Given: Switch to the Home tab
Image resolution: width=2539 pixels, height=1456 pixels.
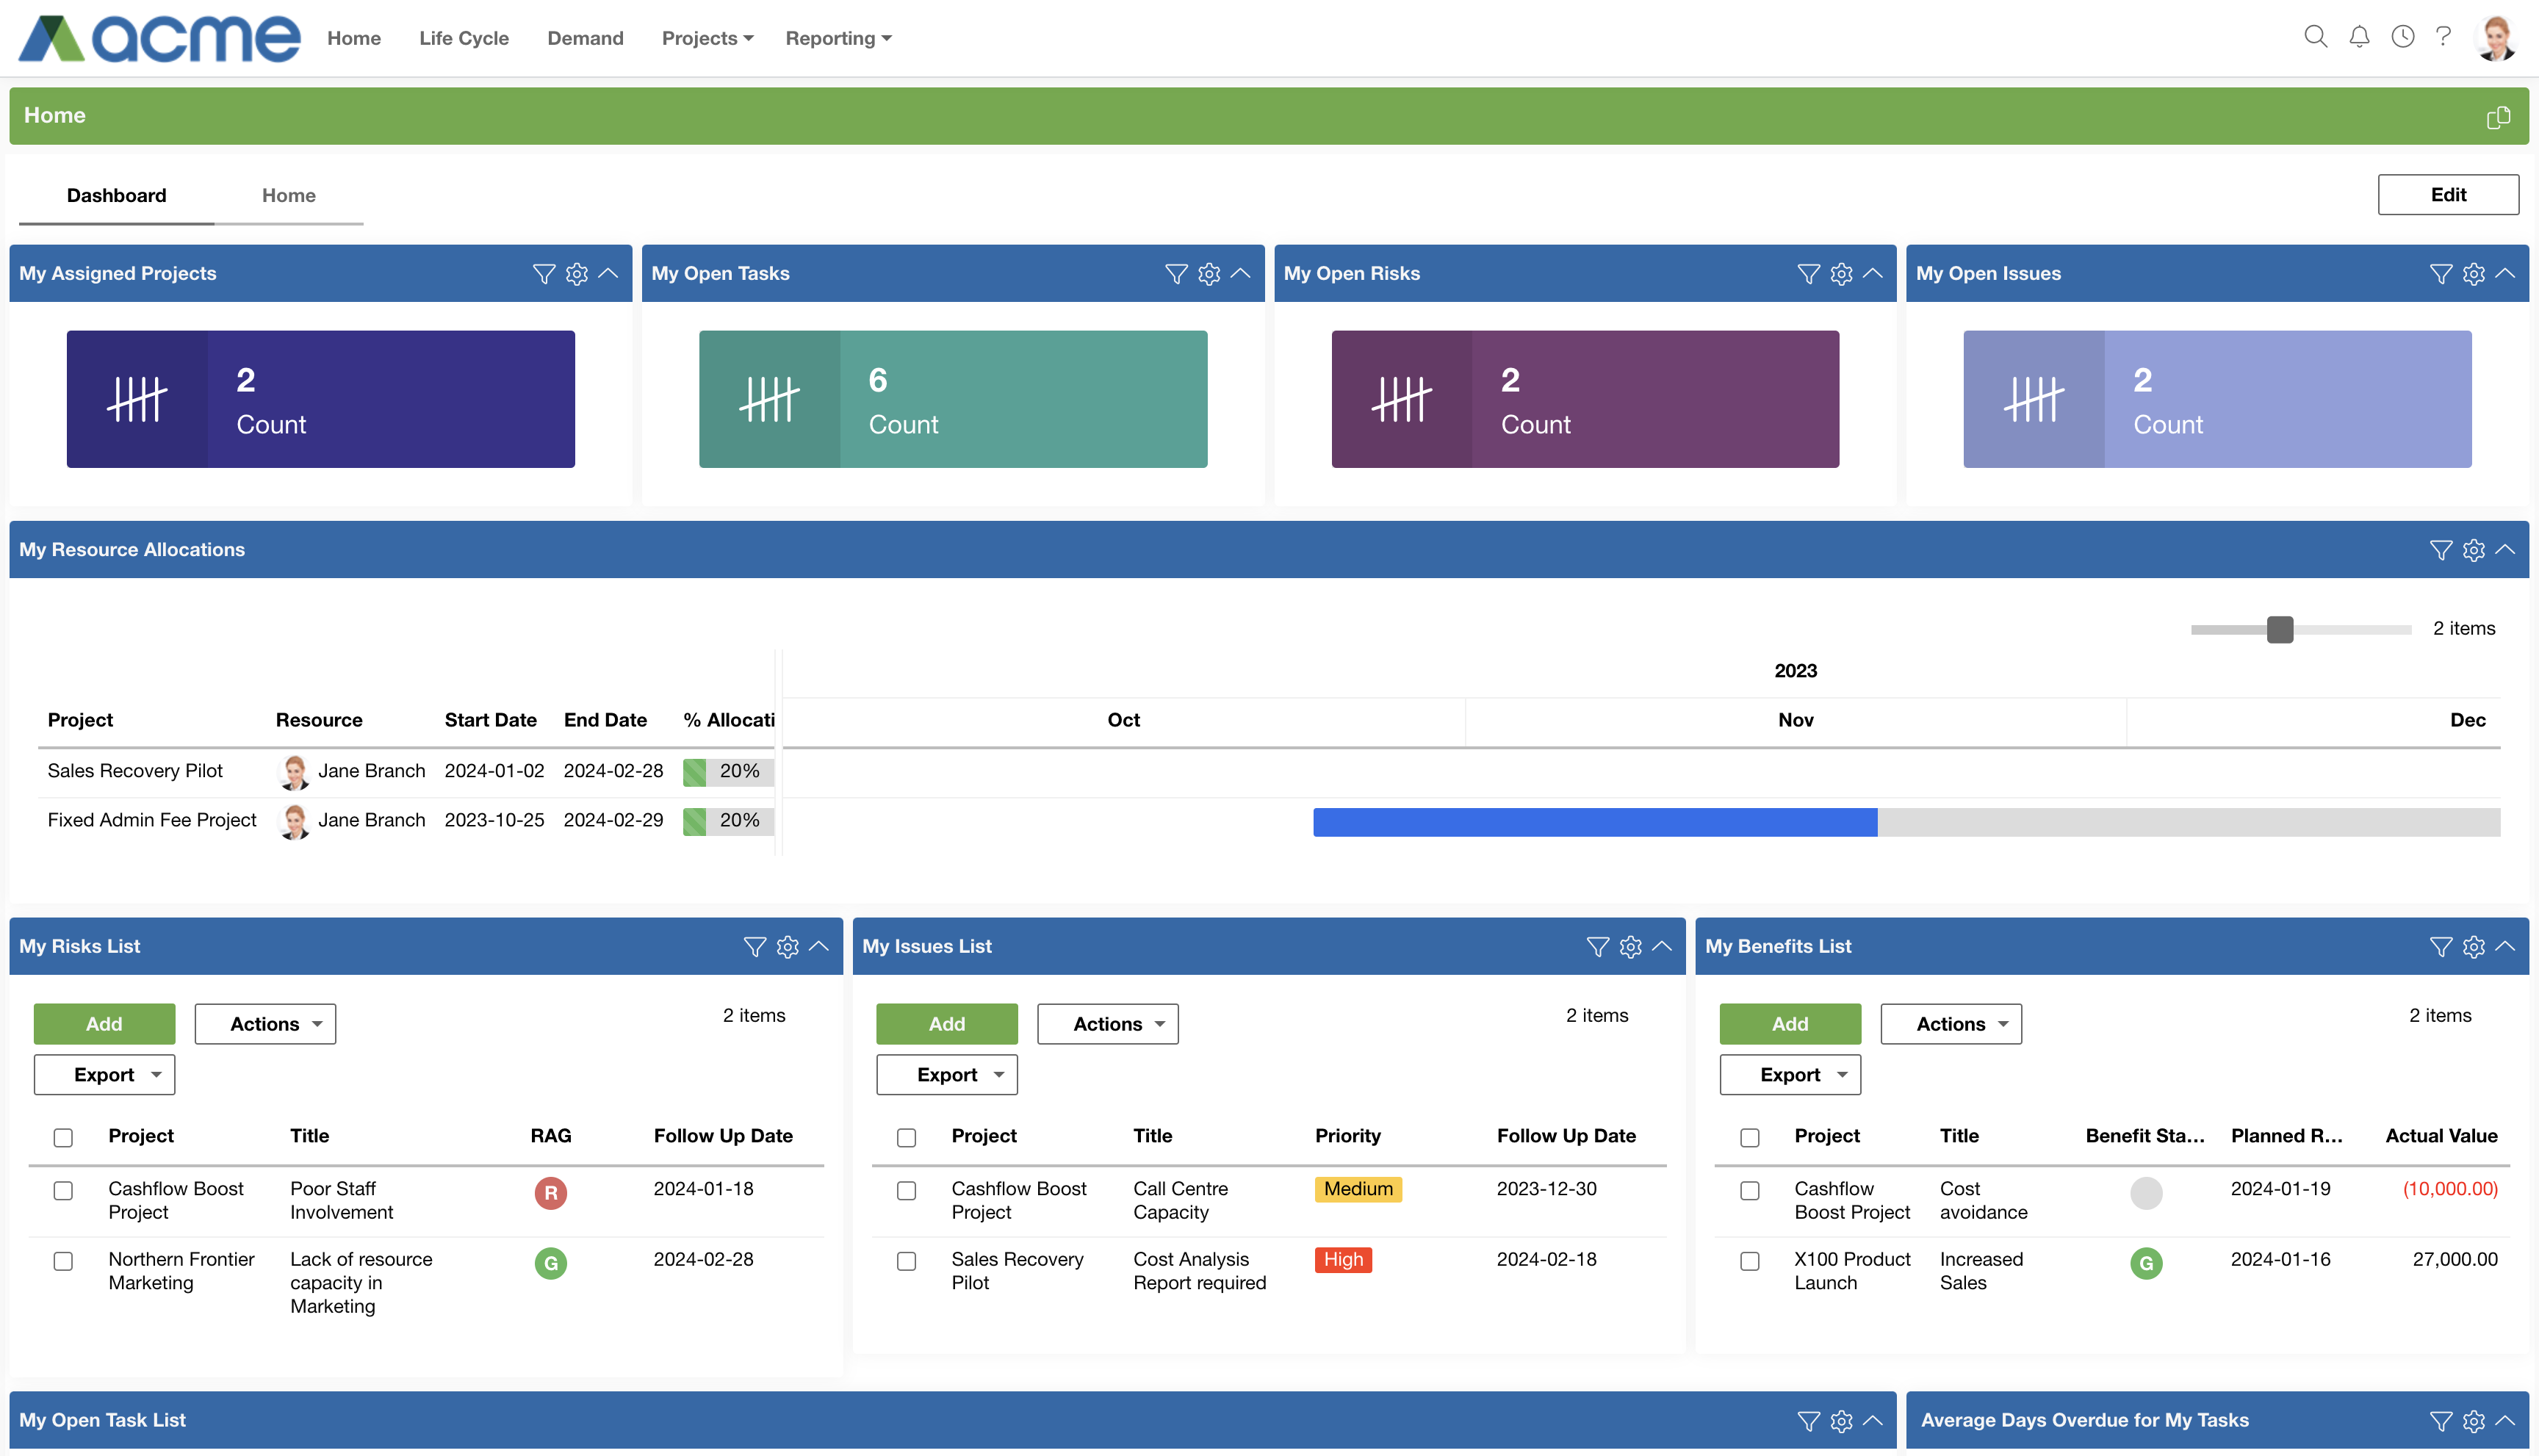Looking at the screenshot, I should point(289,196).
